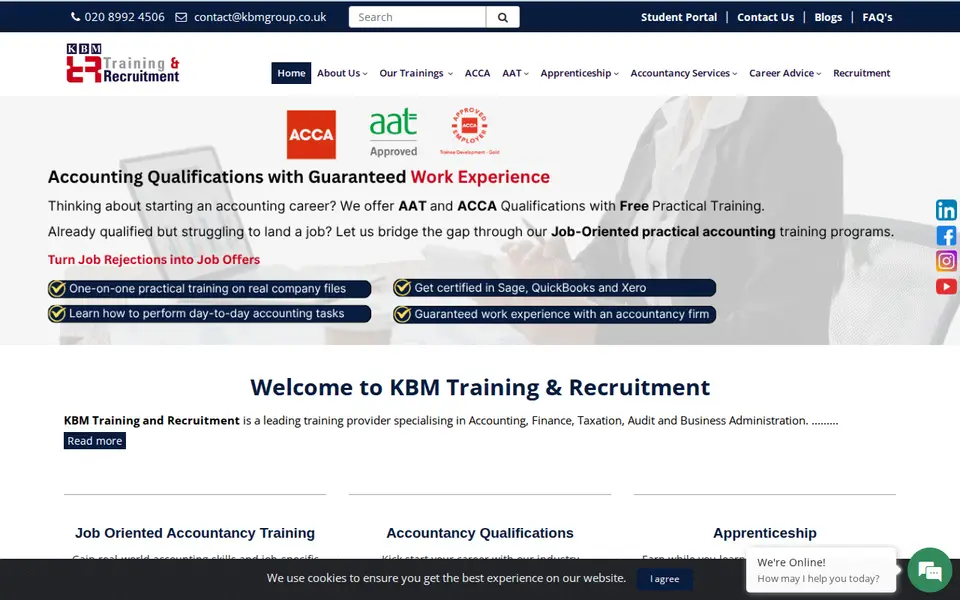The height and width of the screenshot is (600, 960).
Task: Expand the AAT dropdown menu
Action: click(515, 73)
